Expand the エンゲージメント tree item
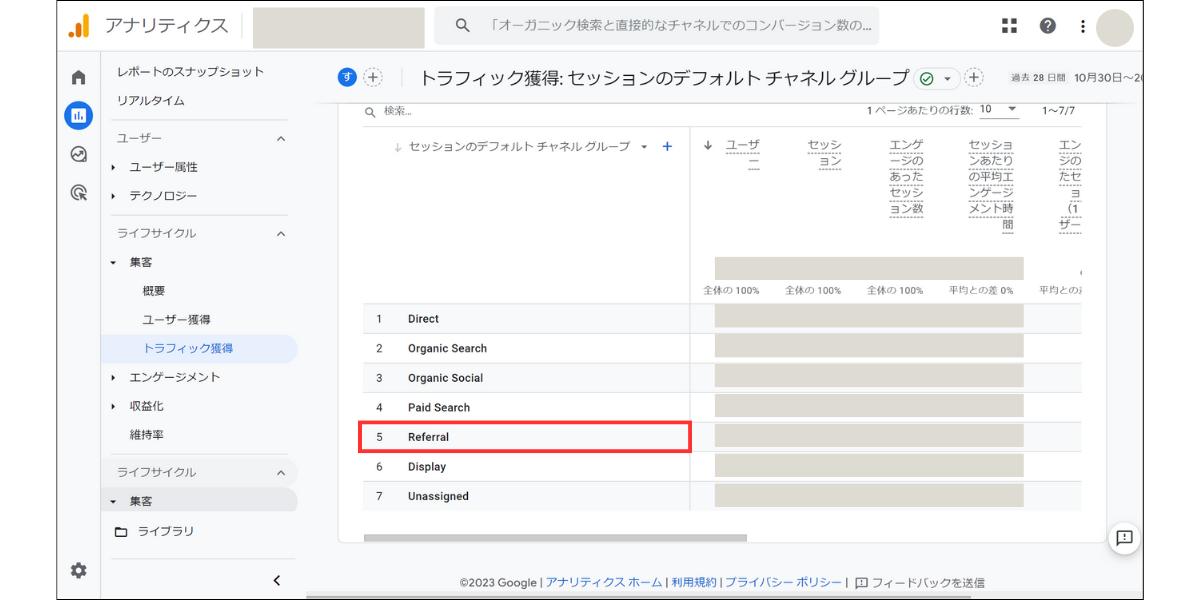 [x=114, y=377]
